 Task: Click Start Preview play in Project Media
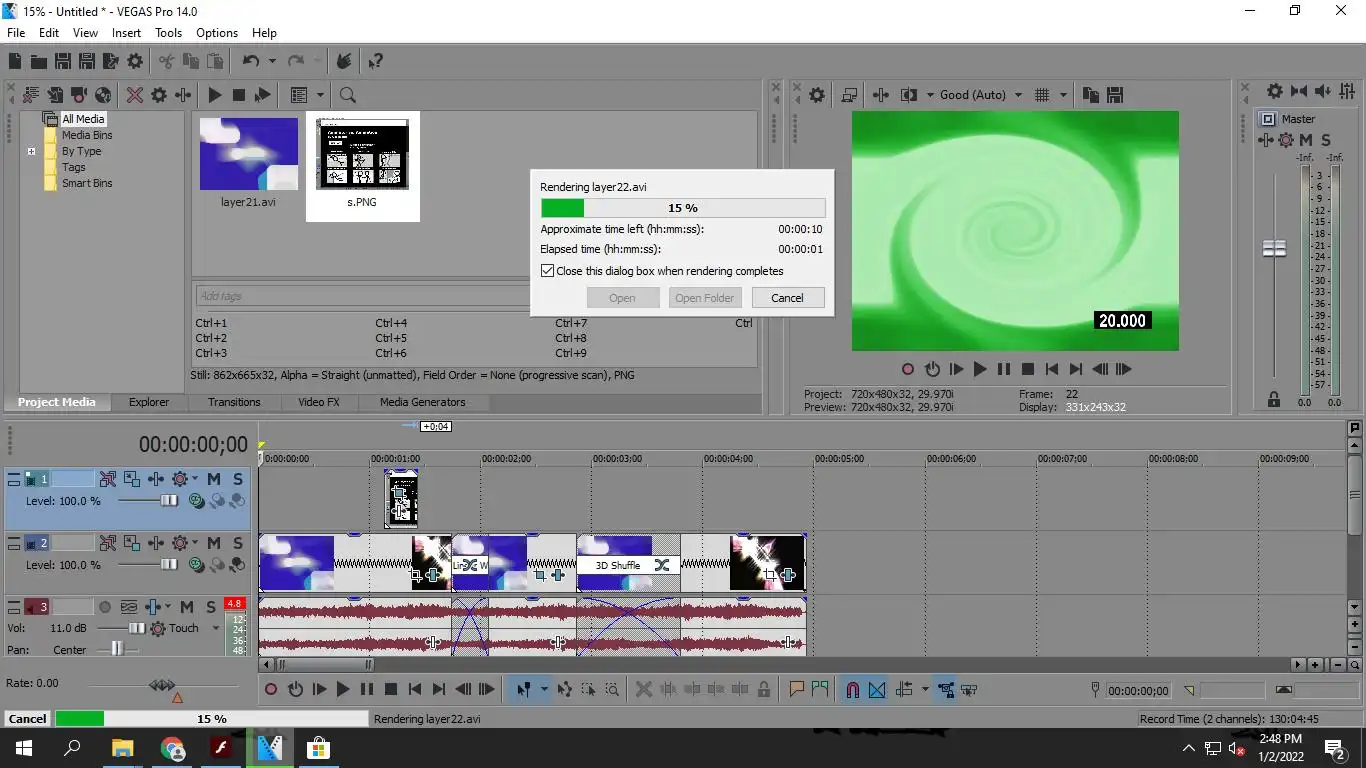coord(214,95)
